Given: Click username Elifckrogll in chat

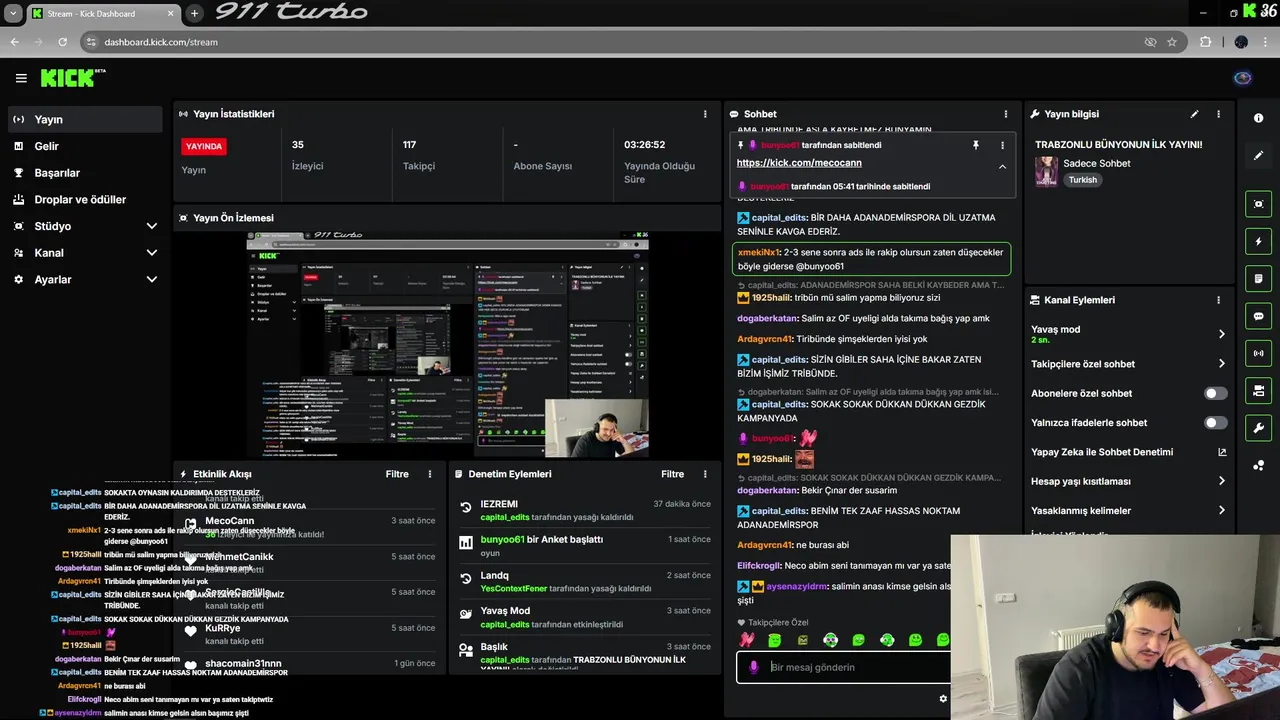Looking at the screenshot, I should (759, 565).
